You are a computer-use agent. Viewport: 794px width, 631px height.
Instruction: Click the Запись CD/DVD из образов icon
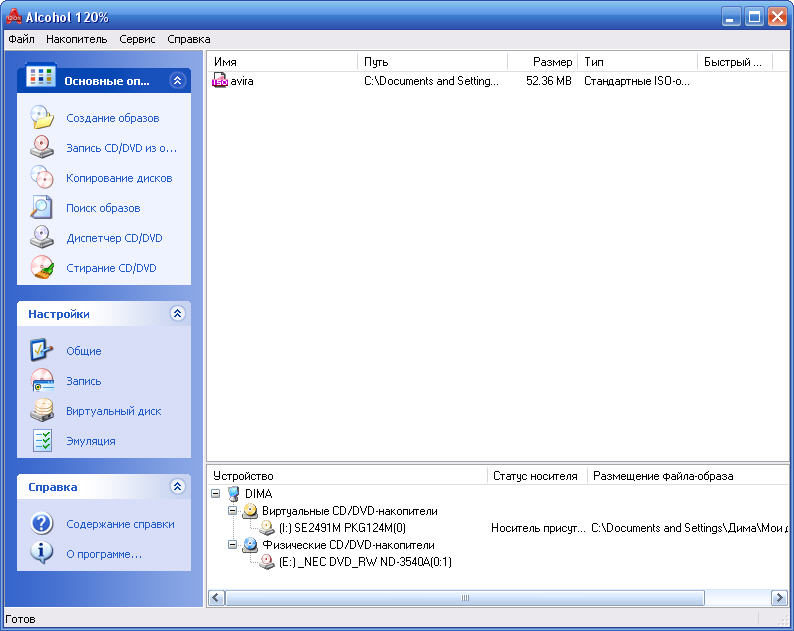point(42,147)
